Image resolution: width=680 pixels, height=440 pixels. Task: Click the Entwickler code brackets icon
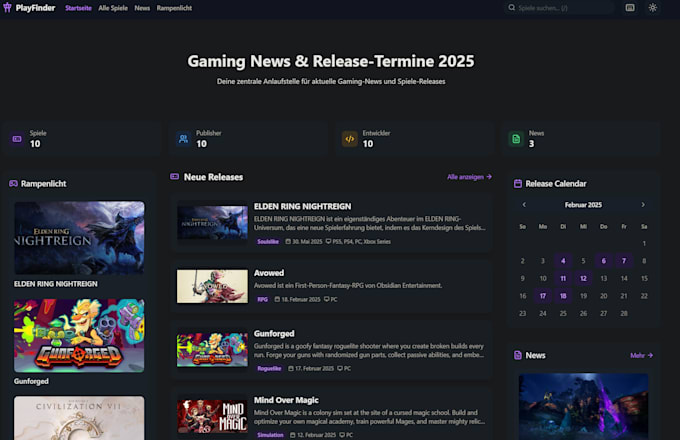[350, 139]
